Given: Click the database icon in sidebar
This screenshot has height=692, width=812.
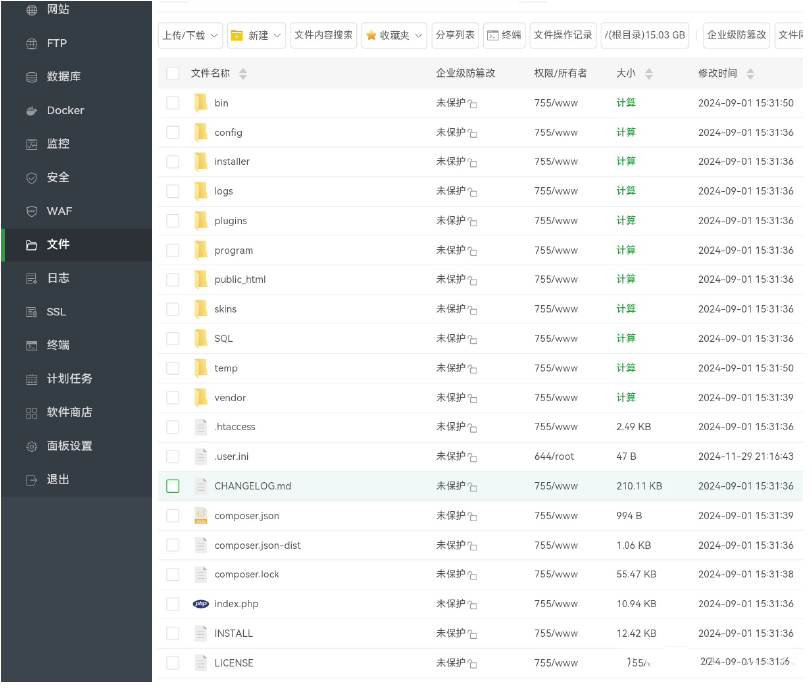Looking at the screenshot, I should click(31, 77).
